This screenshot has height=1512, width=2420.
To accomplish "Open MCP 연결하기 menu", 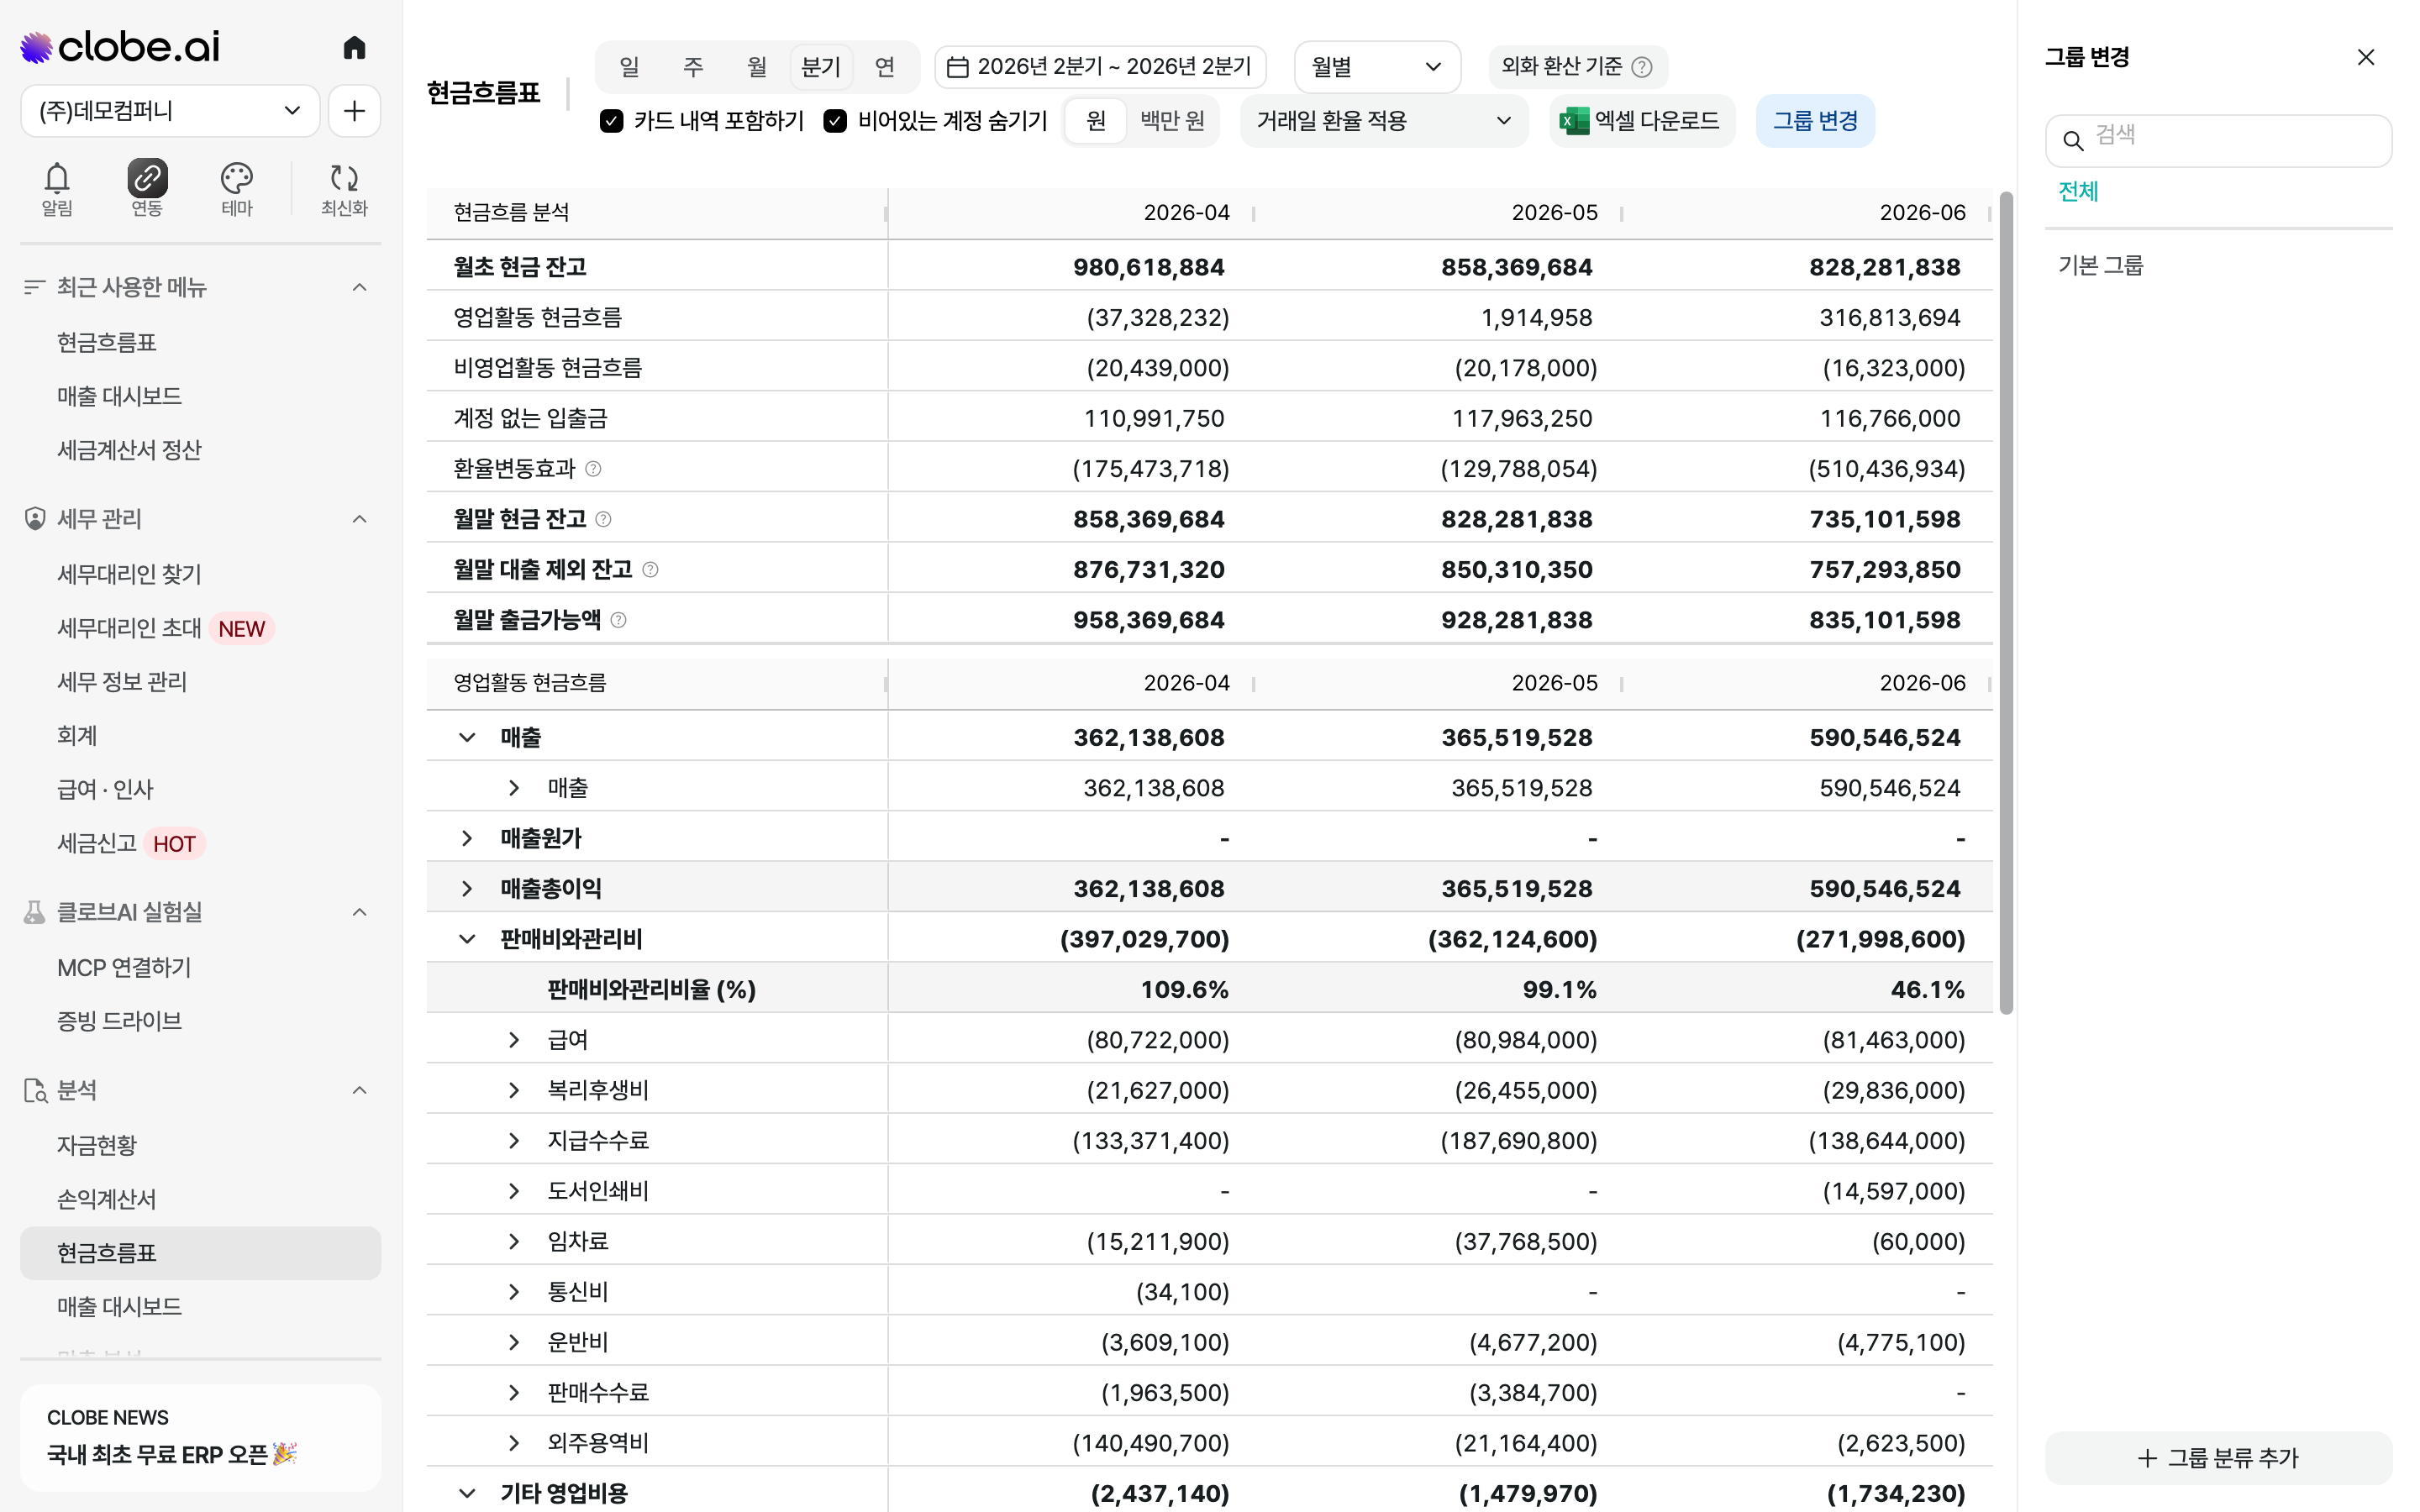I will coord(124,967).
